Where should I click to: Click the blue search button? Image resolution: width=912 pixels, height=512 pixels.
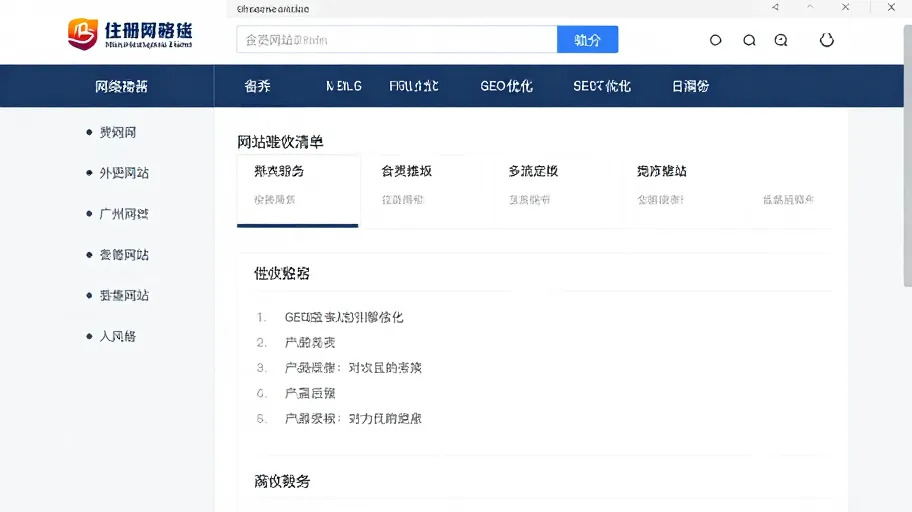point(587,40)
